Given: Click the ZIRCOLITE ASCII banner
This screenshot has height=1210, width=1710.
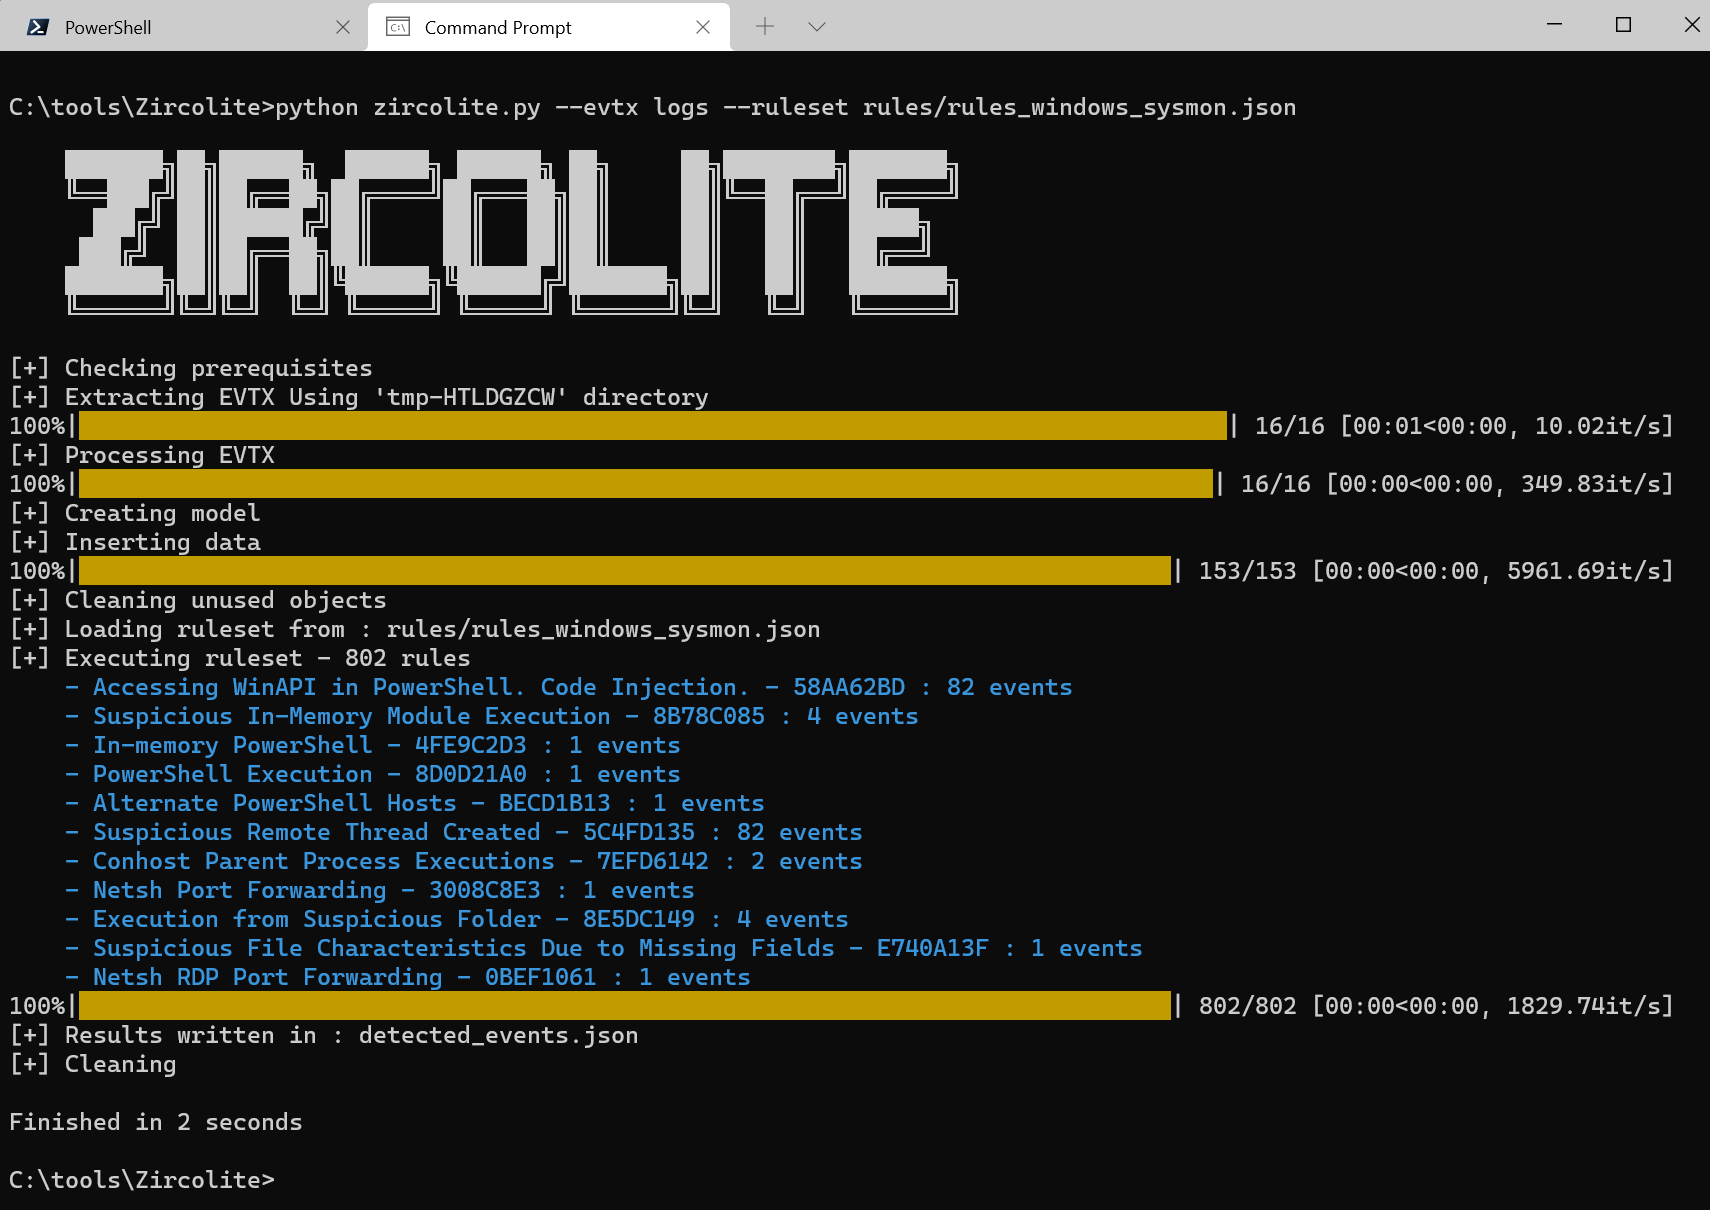Looking at the screenshot, I should 511,232.
